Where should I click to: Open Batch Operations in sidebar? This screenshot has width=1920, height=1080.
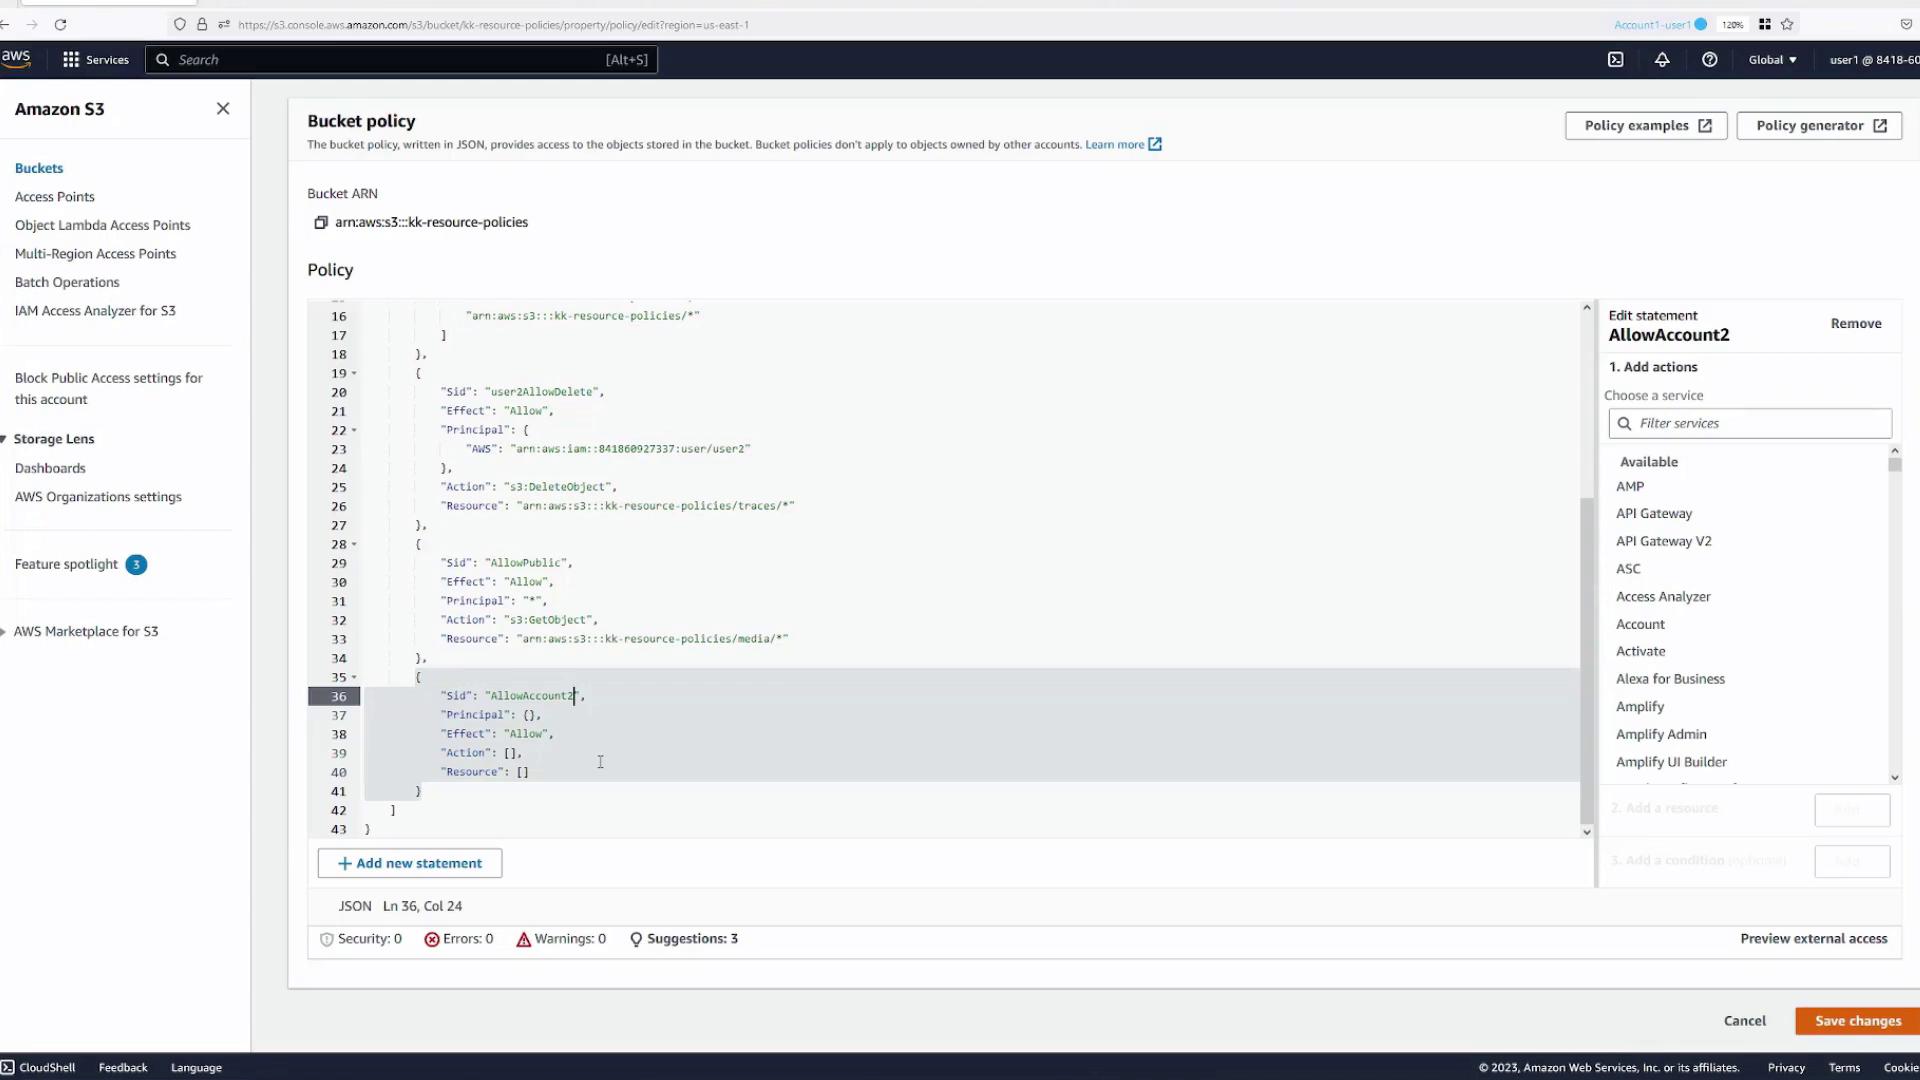pyautogui.click(x=67, y=282)
